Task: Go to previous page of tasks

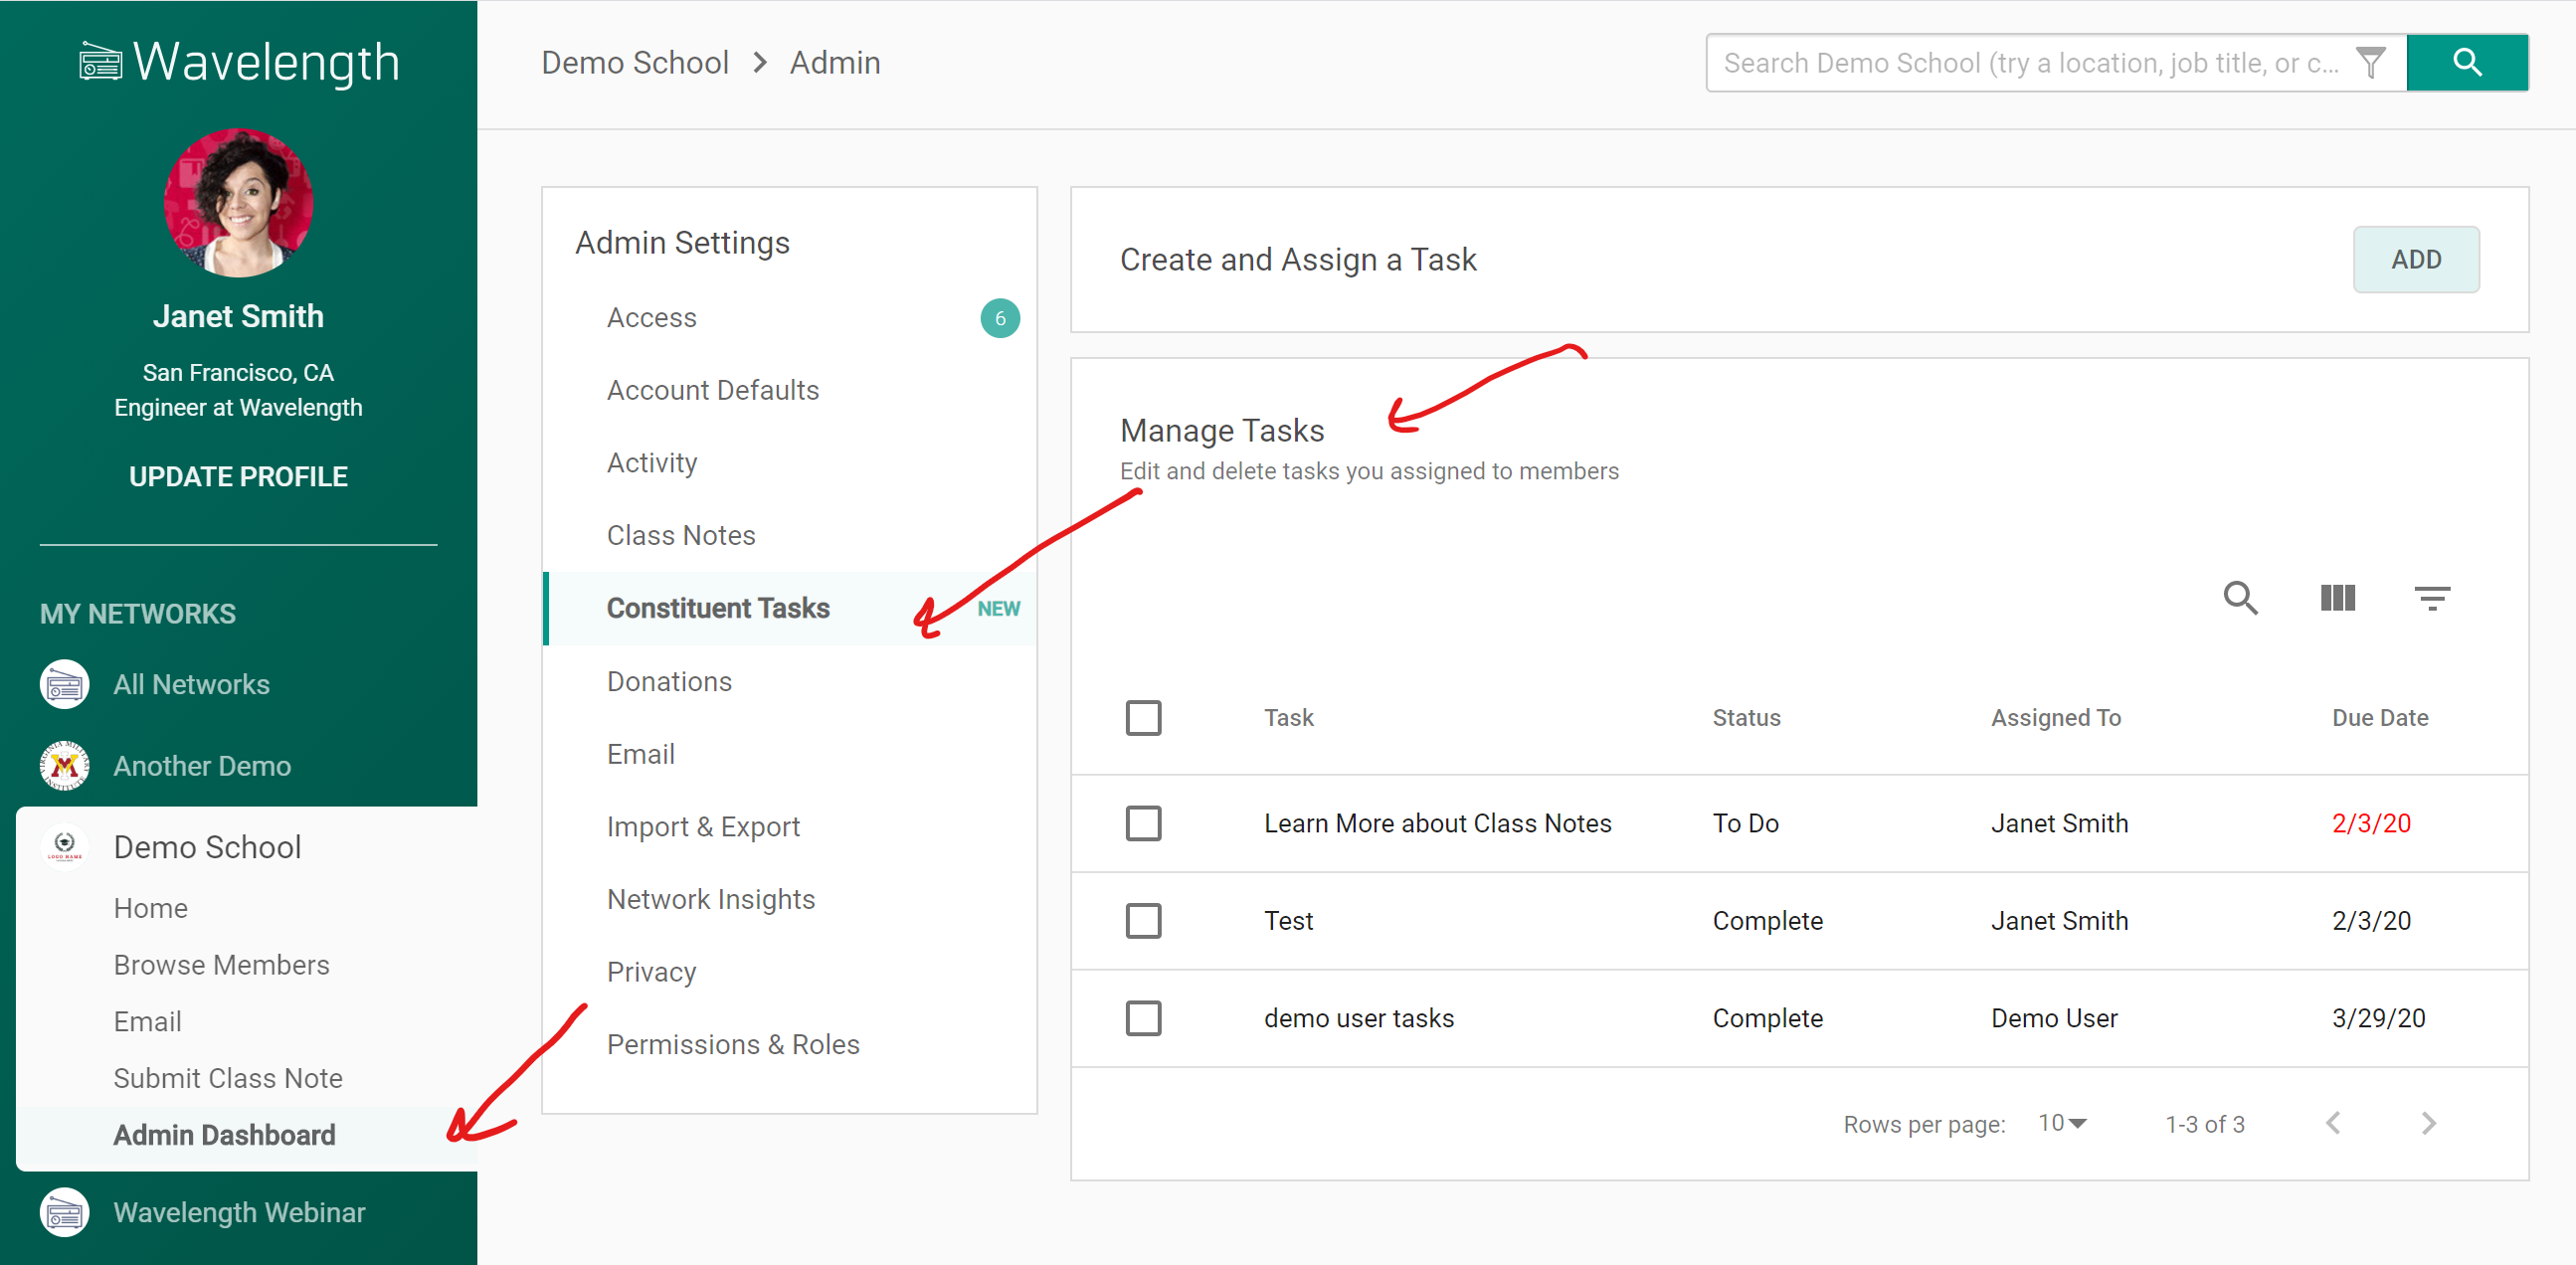Action: coord(2333,1123)
